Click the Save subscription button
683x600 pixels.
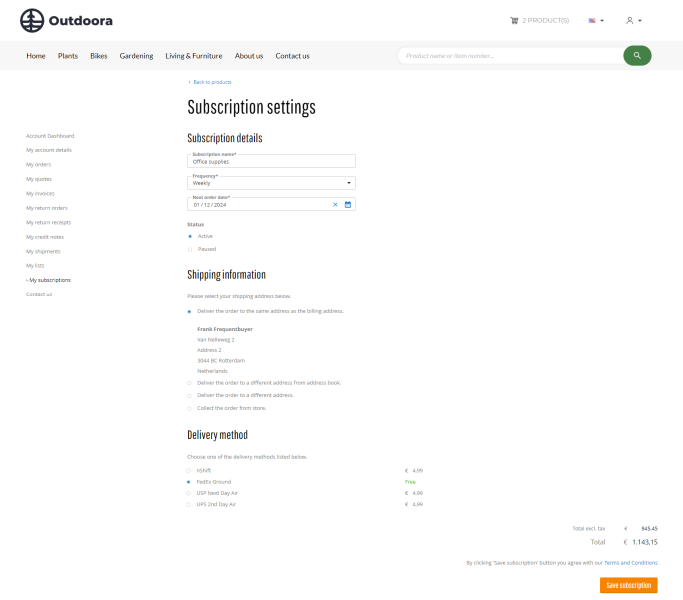click(x=628, y=585)
